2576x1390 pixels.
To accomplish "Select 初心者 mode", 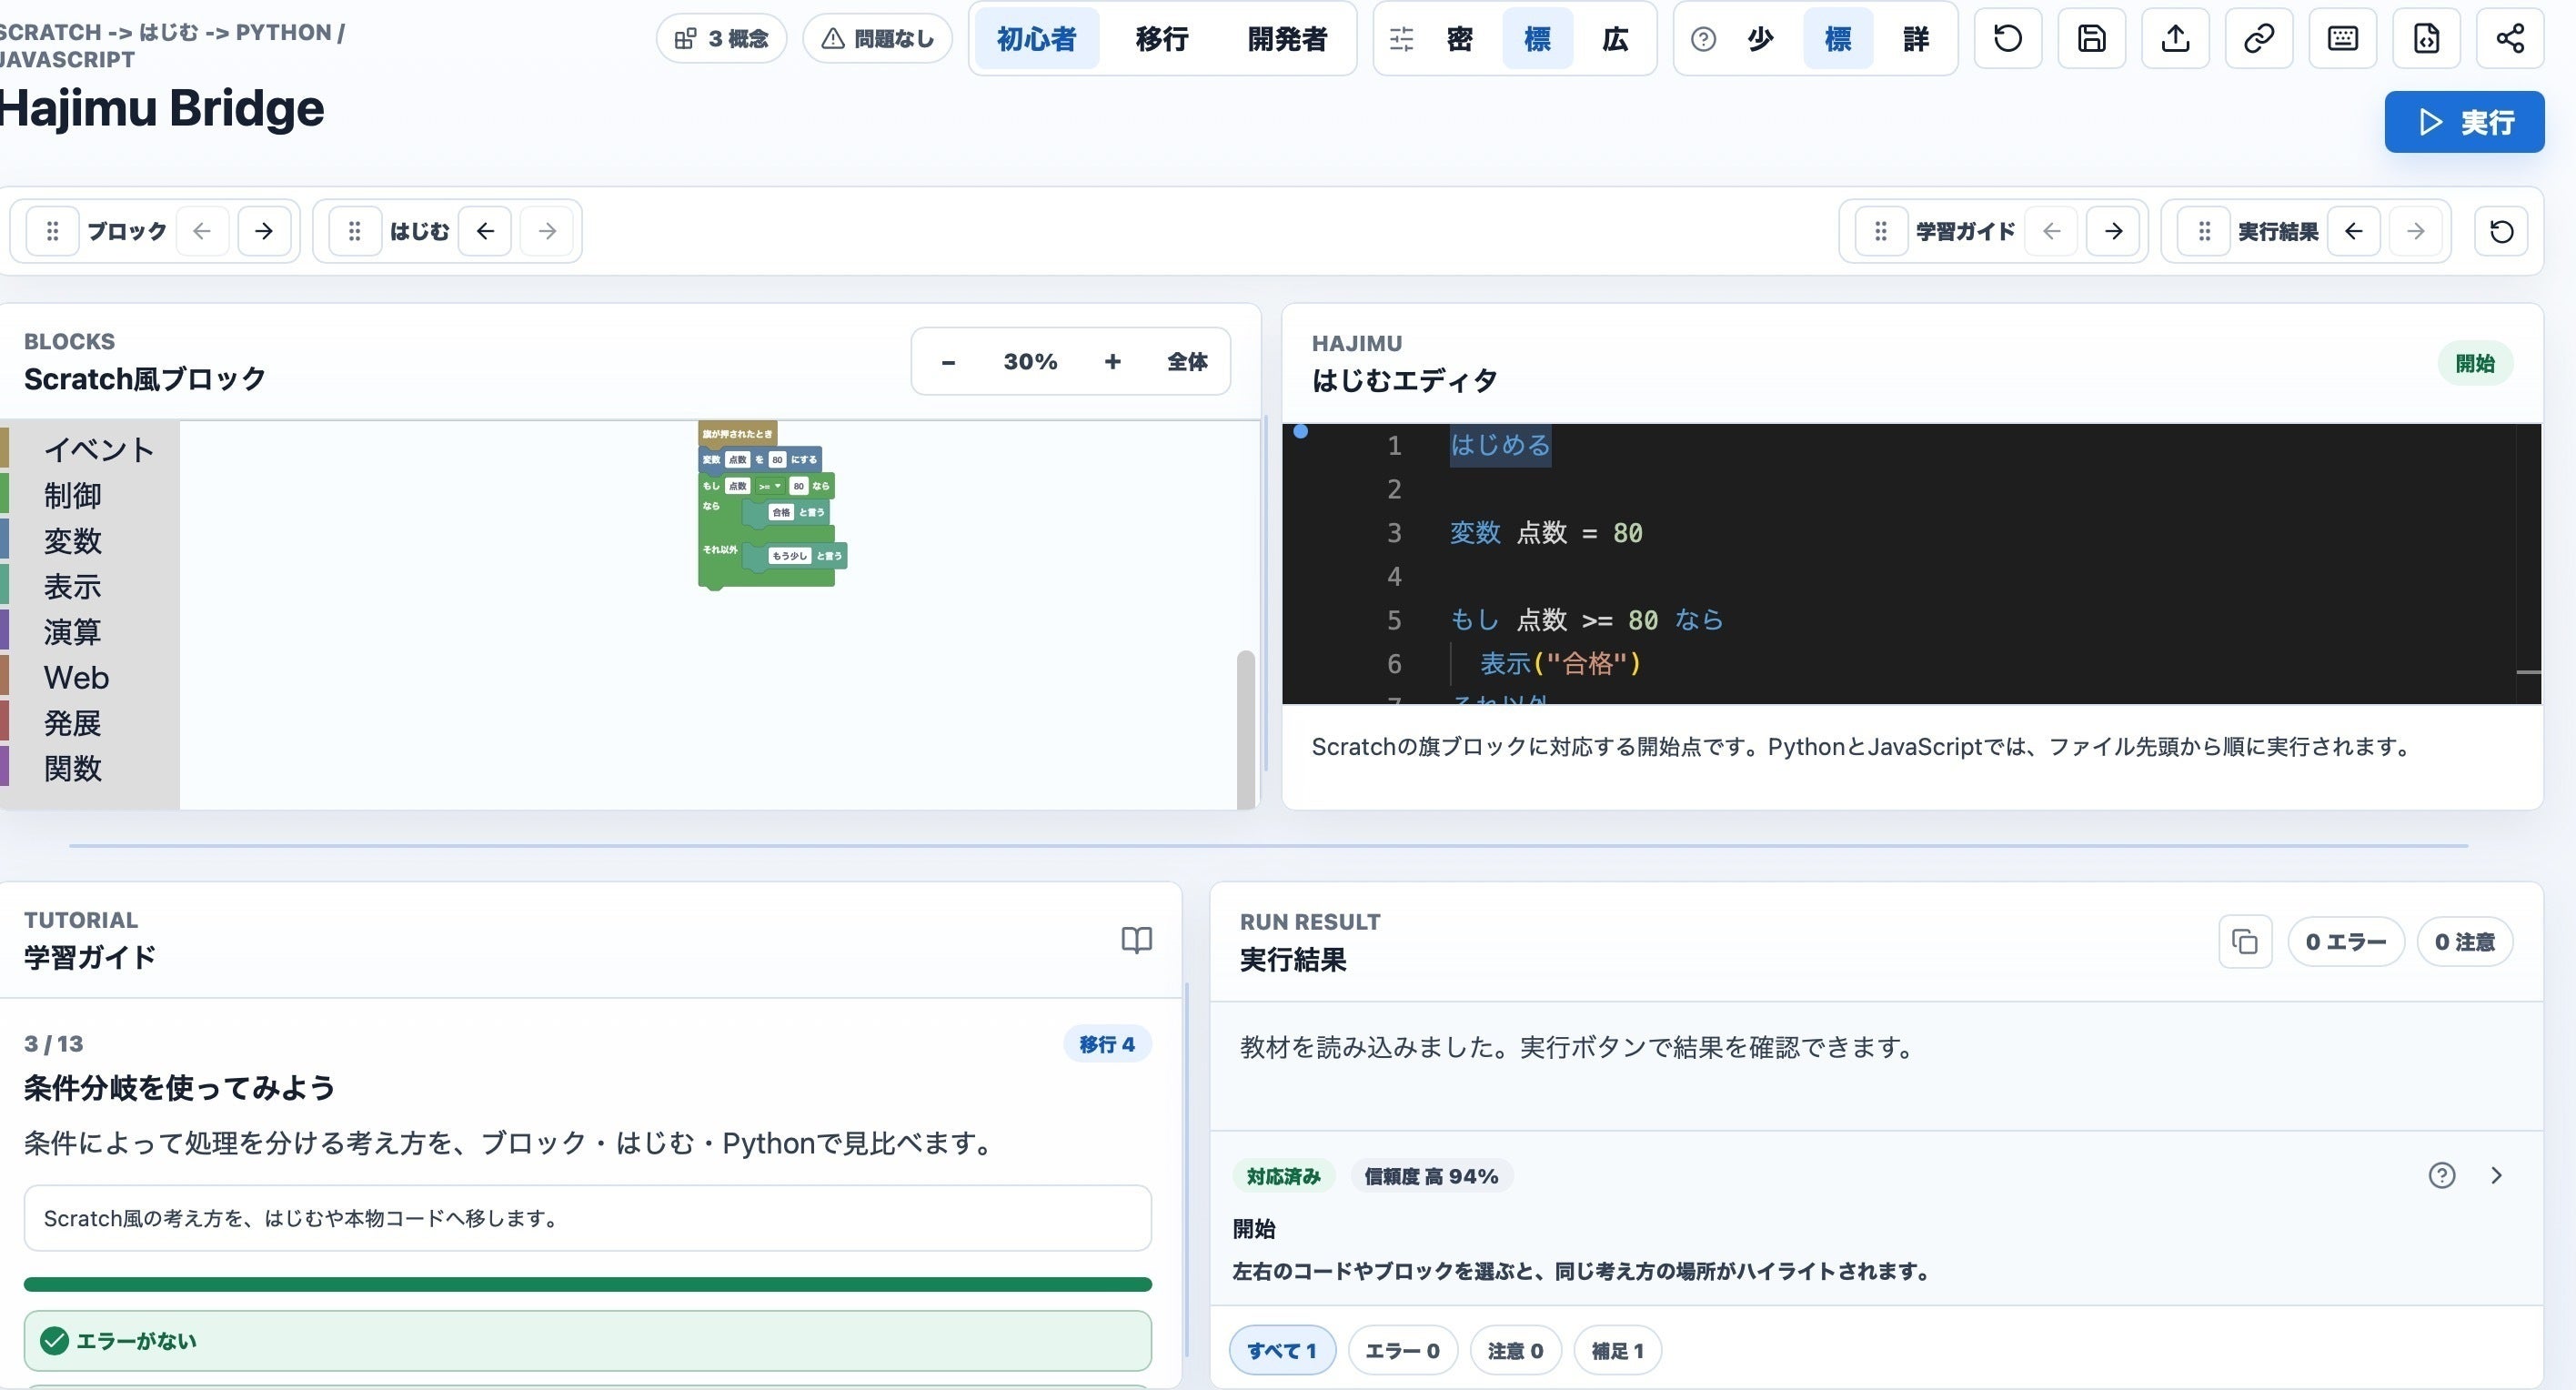I will pyautogui.click(x=1037, y=39).
